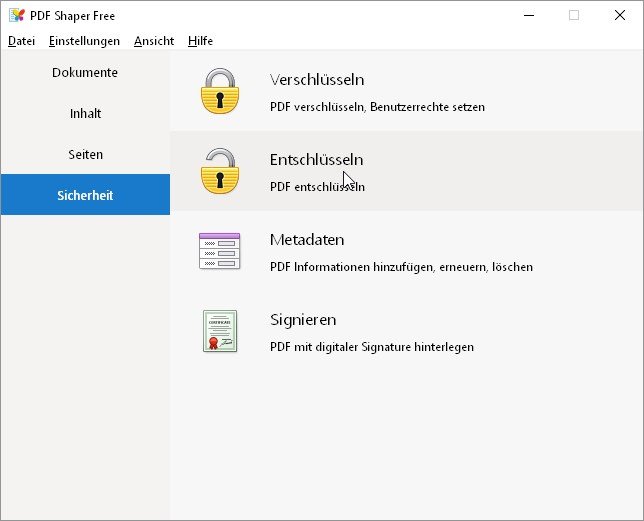Open the Einstellungen menu
This screenshot has height=521, width=644.
(84, 41)
